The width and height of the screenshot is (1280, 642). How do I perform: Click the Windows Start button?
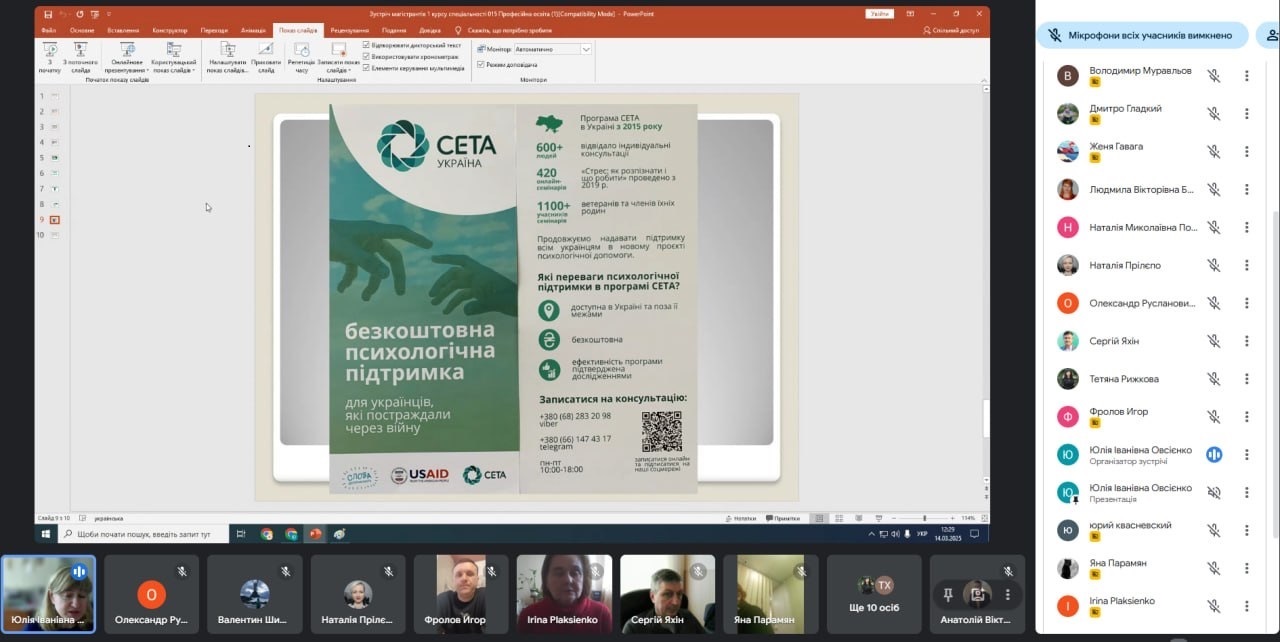click(x=46, y=534)
